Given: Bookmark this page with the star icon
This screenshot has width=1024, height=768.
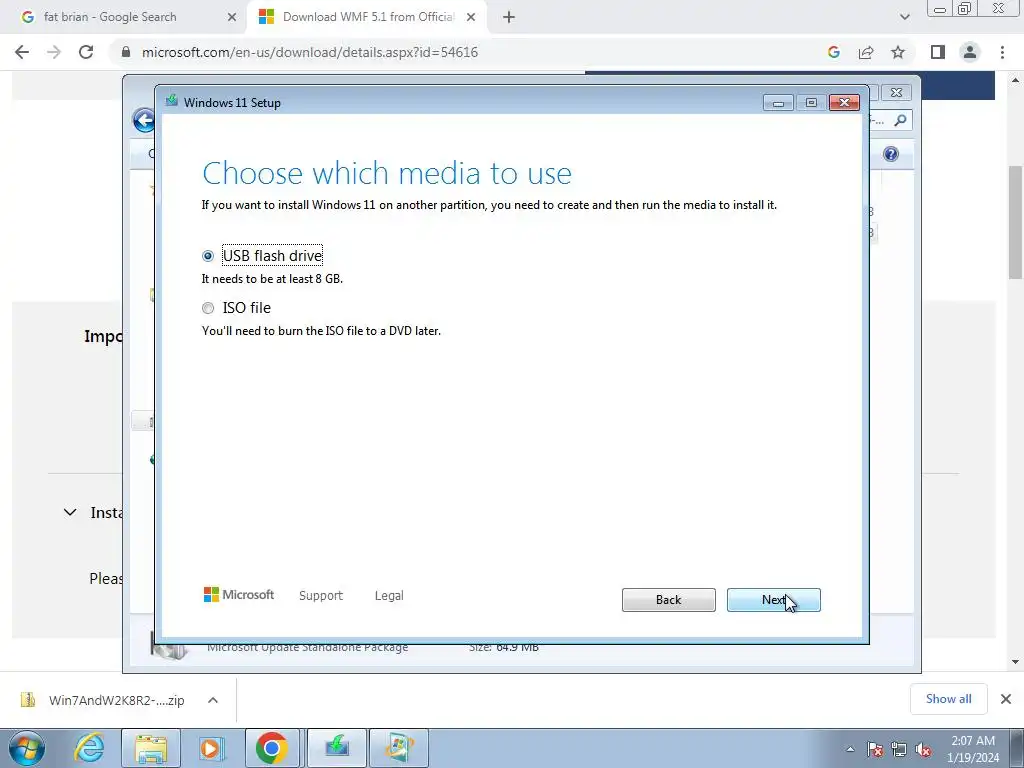Looking at the screenshot, I should pyautogui.click(x=898, y=52).
